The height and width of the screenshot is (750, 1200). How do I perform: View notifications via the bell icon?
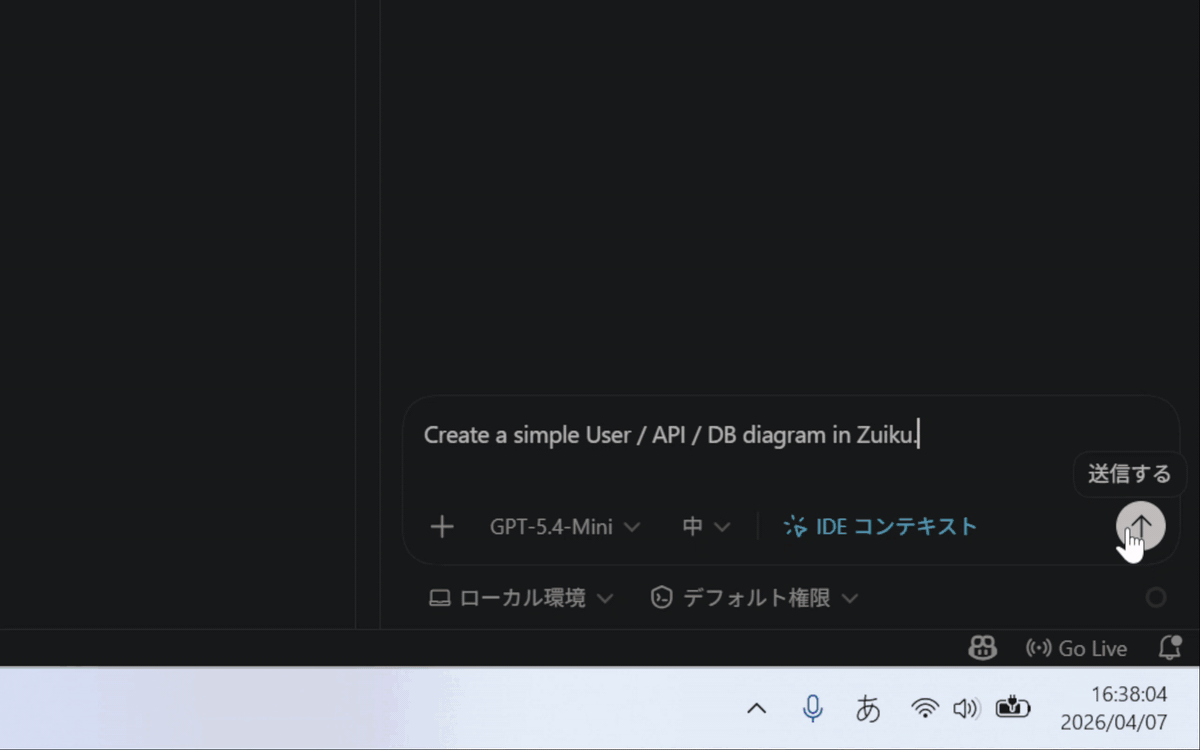[x=1168, y=648]
